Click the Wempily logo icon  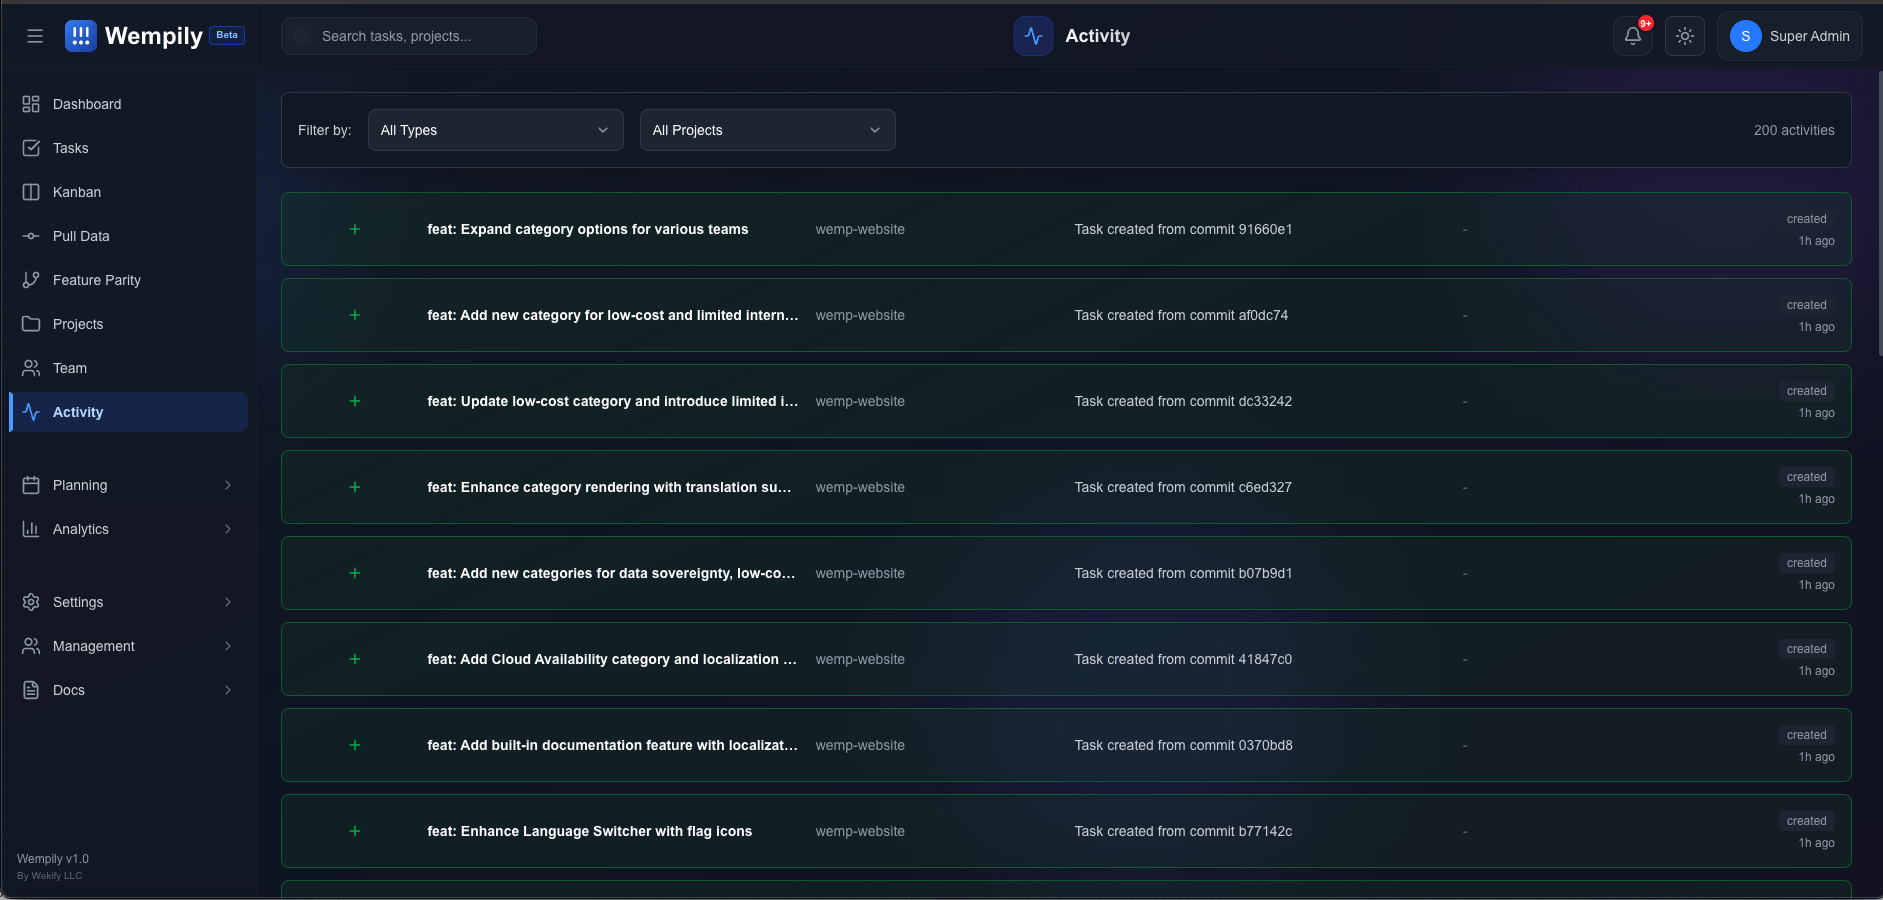(81, 36)
